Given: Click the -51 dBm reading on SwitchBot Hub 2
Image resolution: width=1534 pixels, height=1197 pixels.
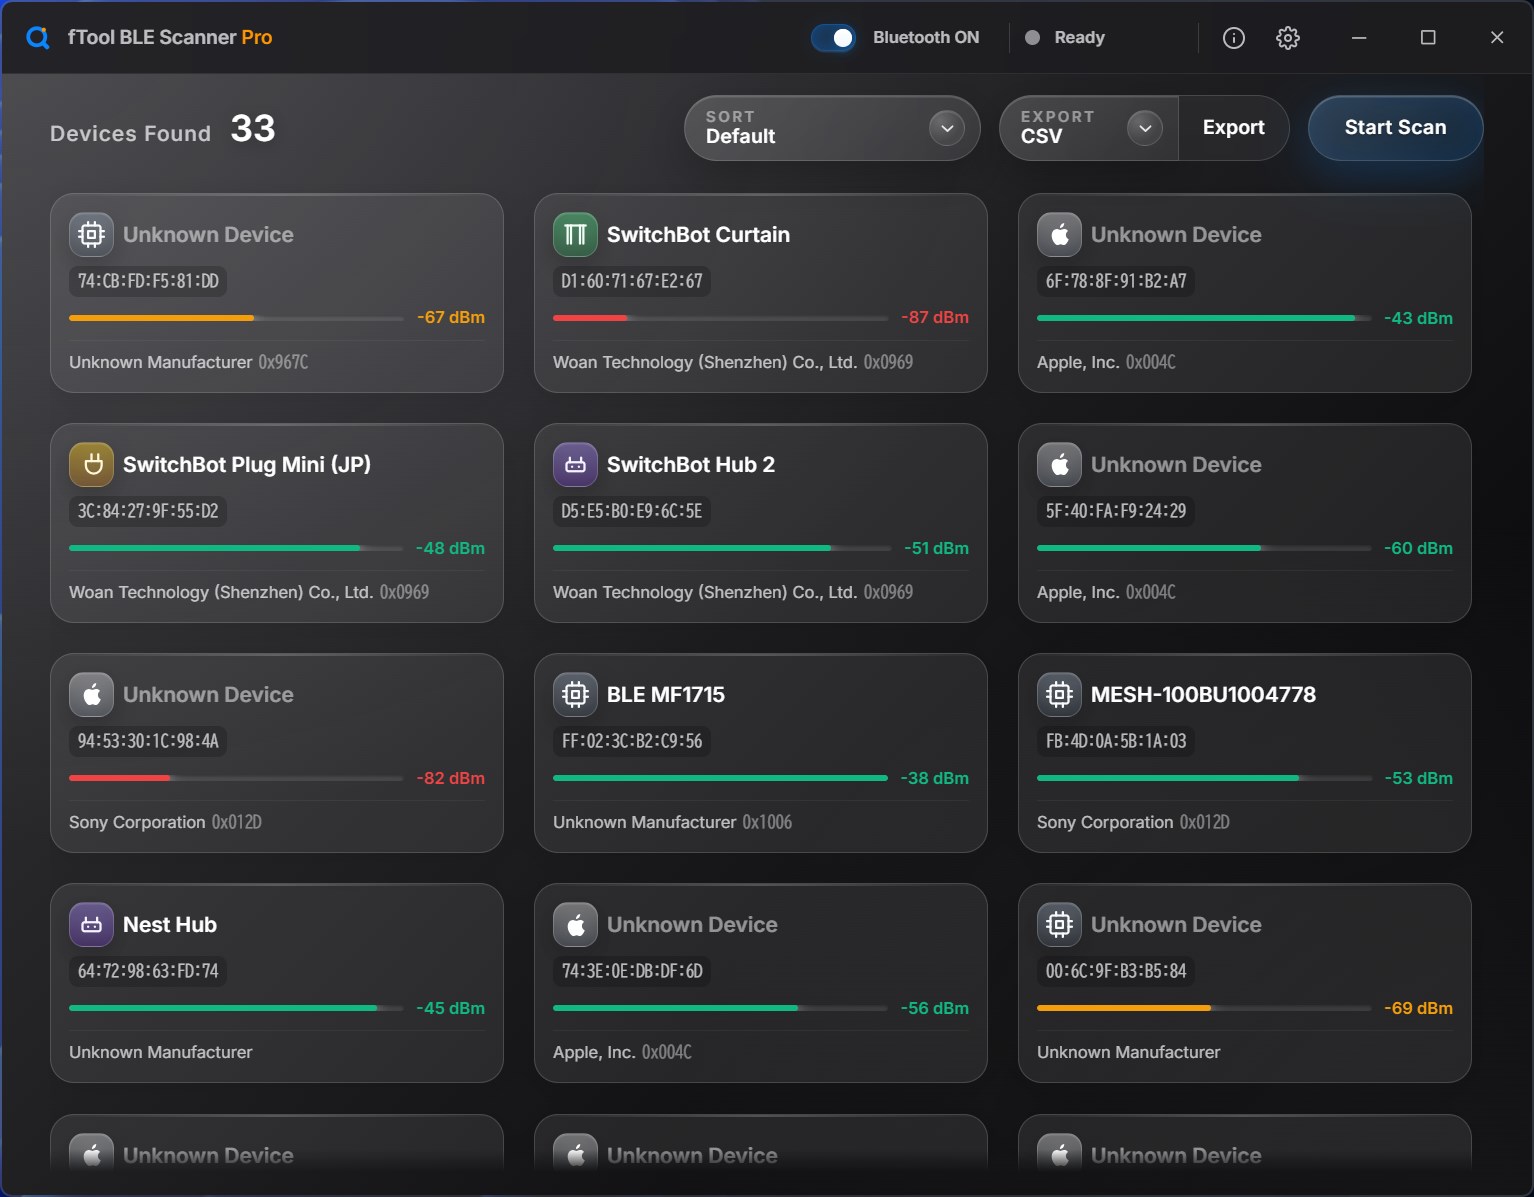Looking at the screenshot, I should coord(936,548).
